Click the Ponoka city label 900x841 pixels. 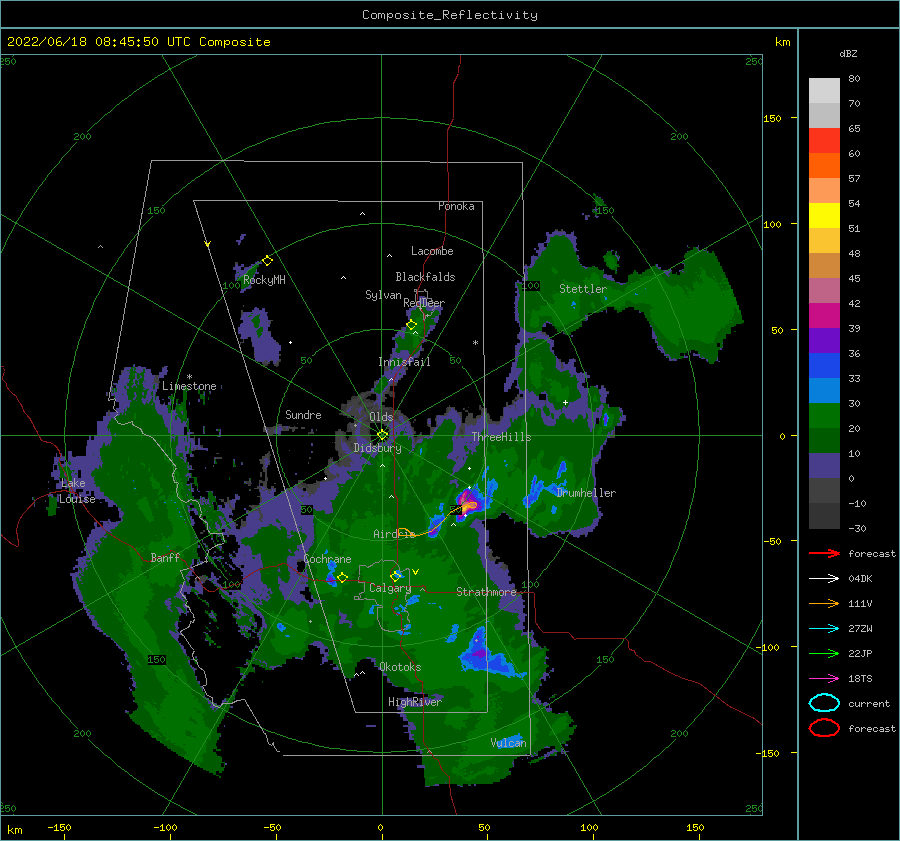coord(456,206)
